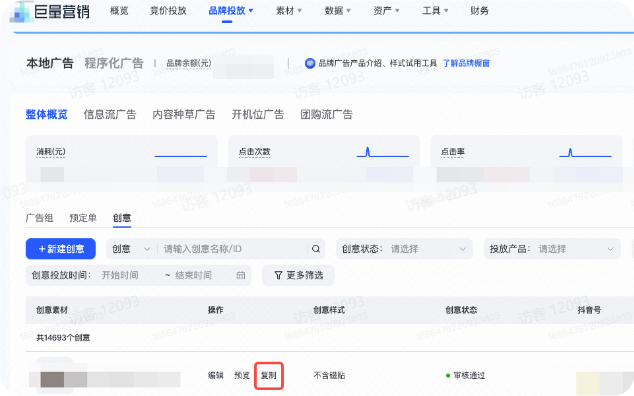Image resolution: width=634 pixels, height=396 pixels.
Task: Click the 更多筛选 button
Action: pyautogui.click(x=298, y=275)
